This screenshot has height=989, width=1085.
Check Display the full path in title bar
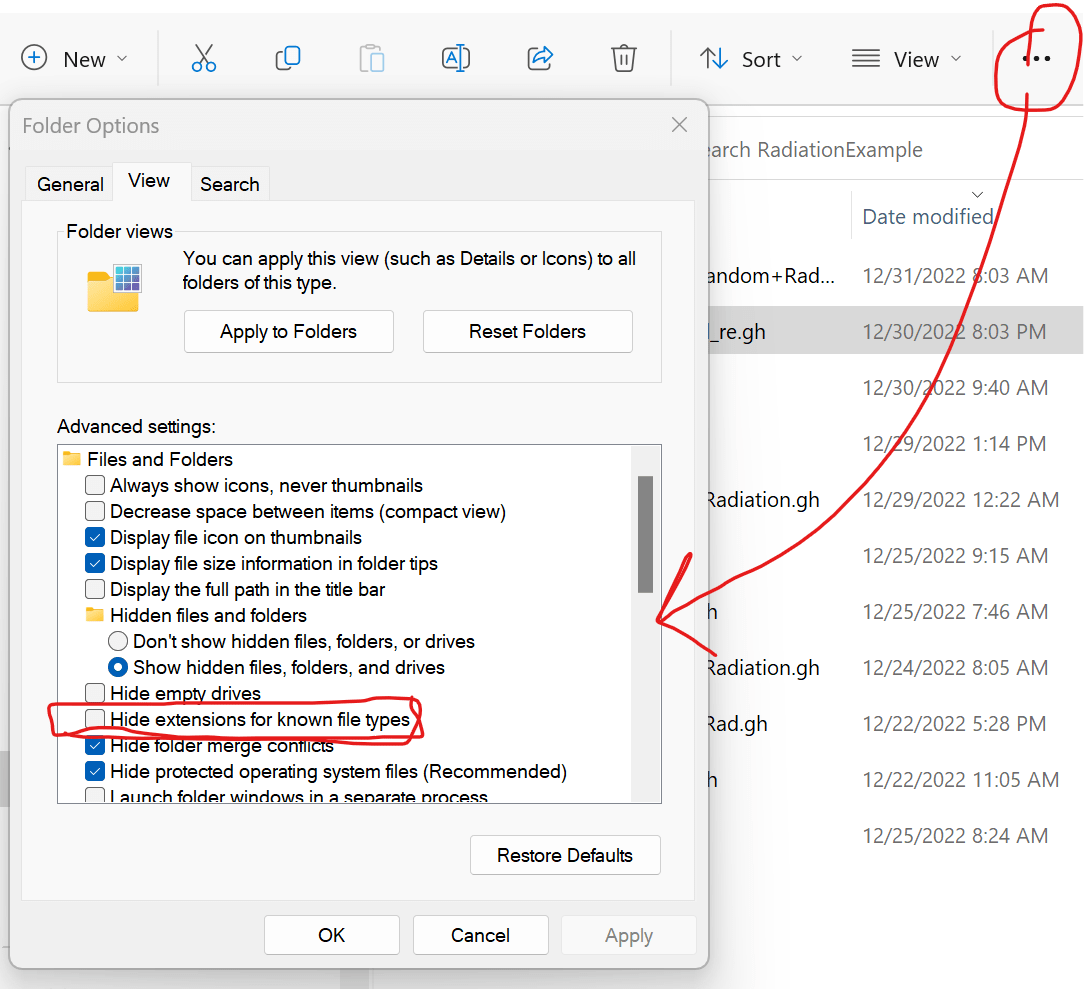95,589
